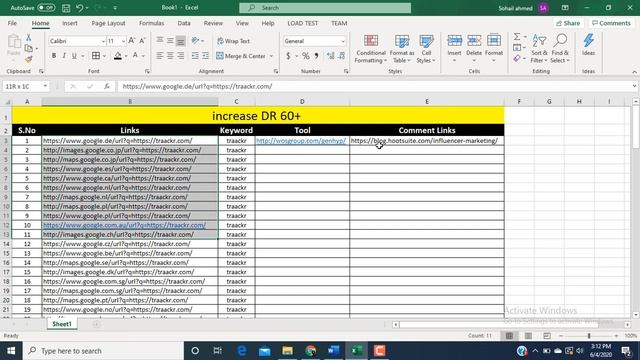The image size is (640, 360).
Task: Click the Italic formatting icon
Action: pyautogui.click(x=64, y=56)
